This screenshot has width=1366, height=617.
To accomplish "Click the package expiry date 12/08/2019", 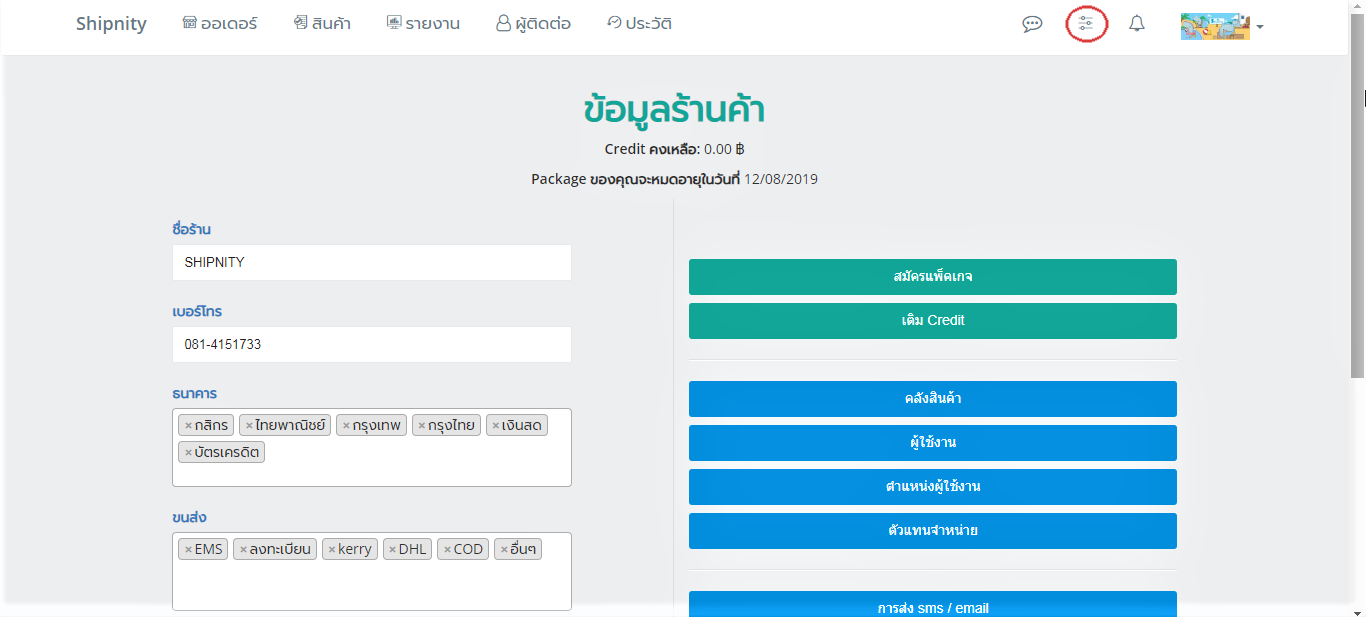I will (x=781, y=180).
